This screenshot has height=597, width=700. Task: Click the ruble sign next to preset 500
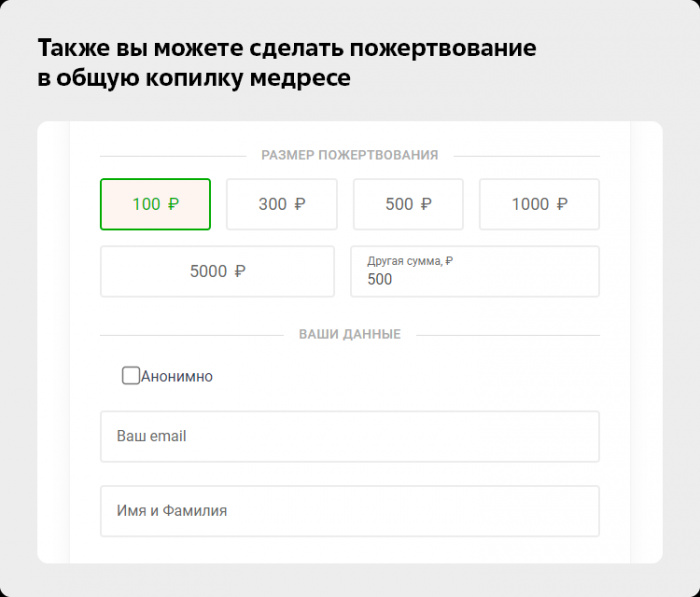(426, 204)
